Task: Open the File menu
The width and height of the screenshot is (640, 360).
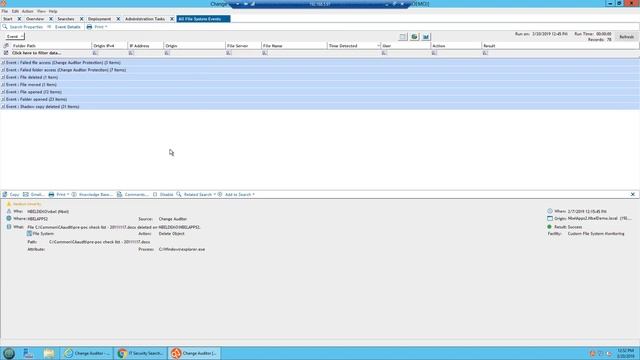Action: click(4, 11)
